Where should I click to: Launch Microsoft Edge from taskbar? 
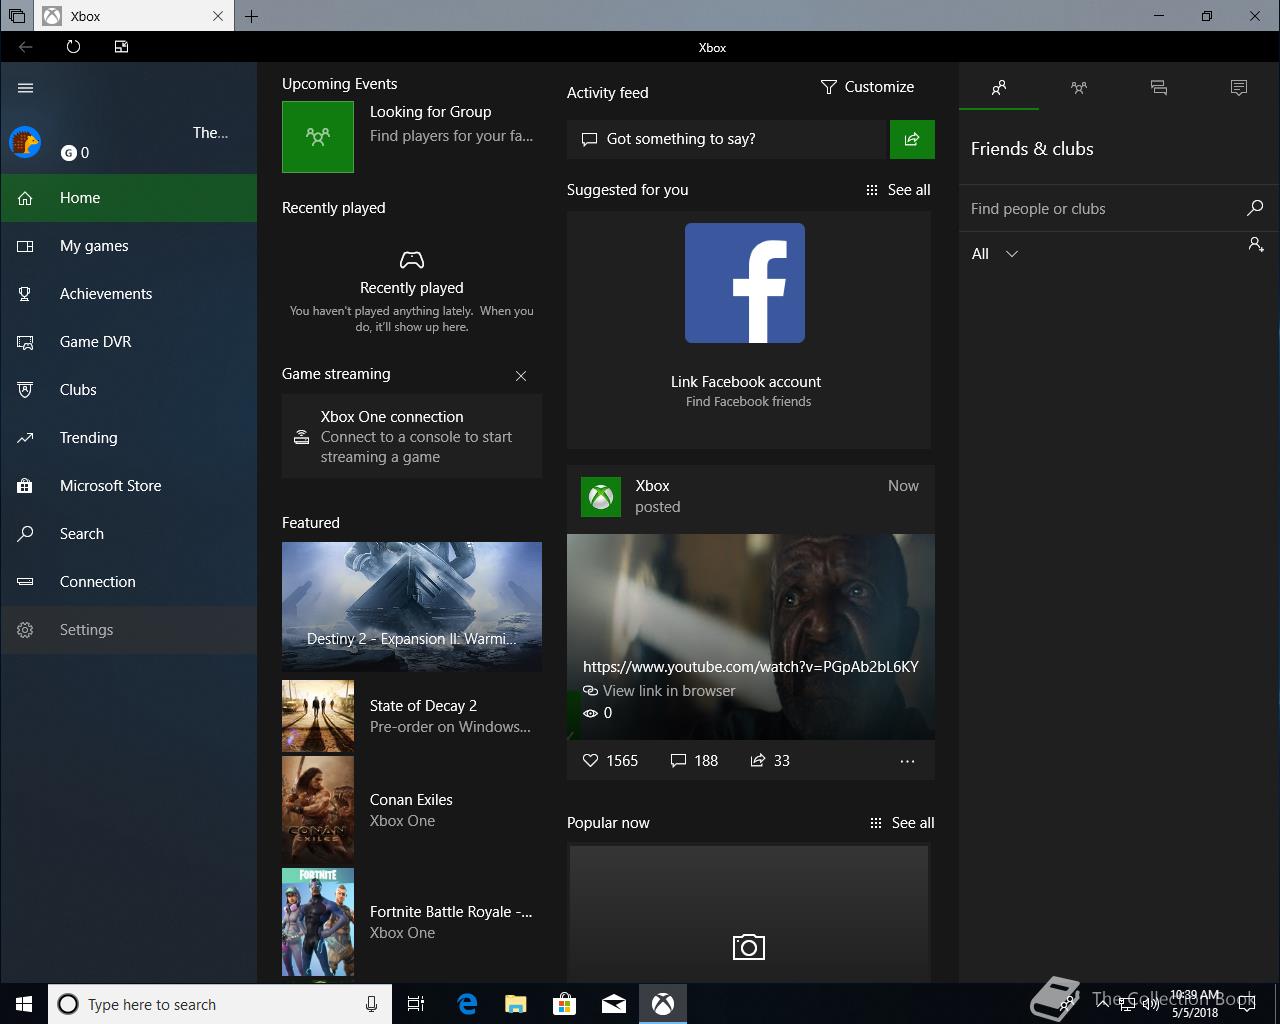pyautogui.click(x=467, y=1004)
